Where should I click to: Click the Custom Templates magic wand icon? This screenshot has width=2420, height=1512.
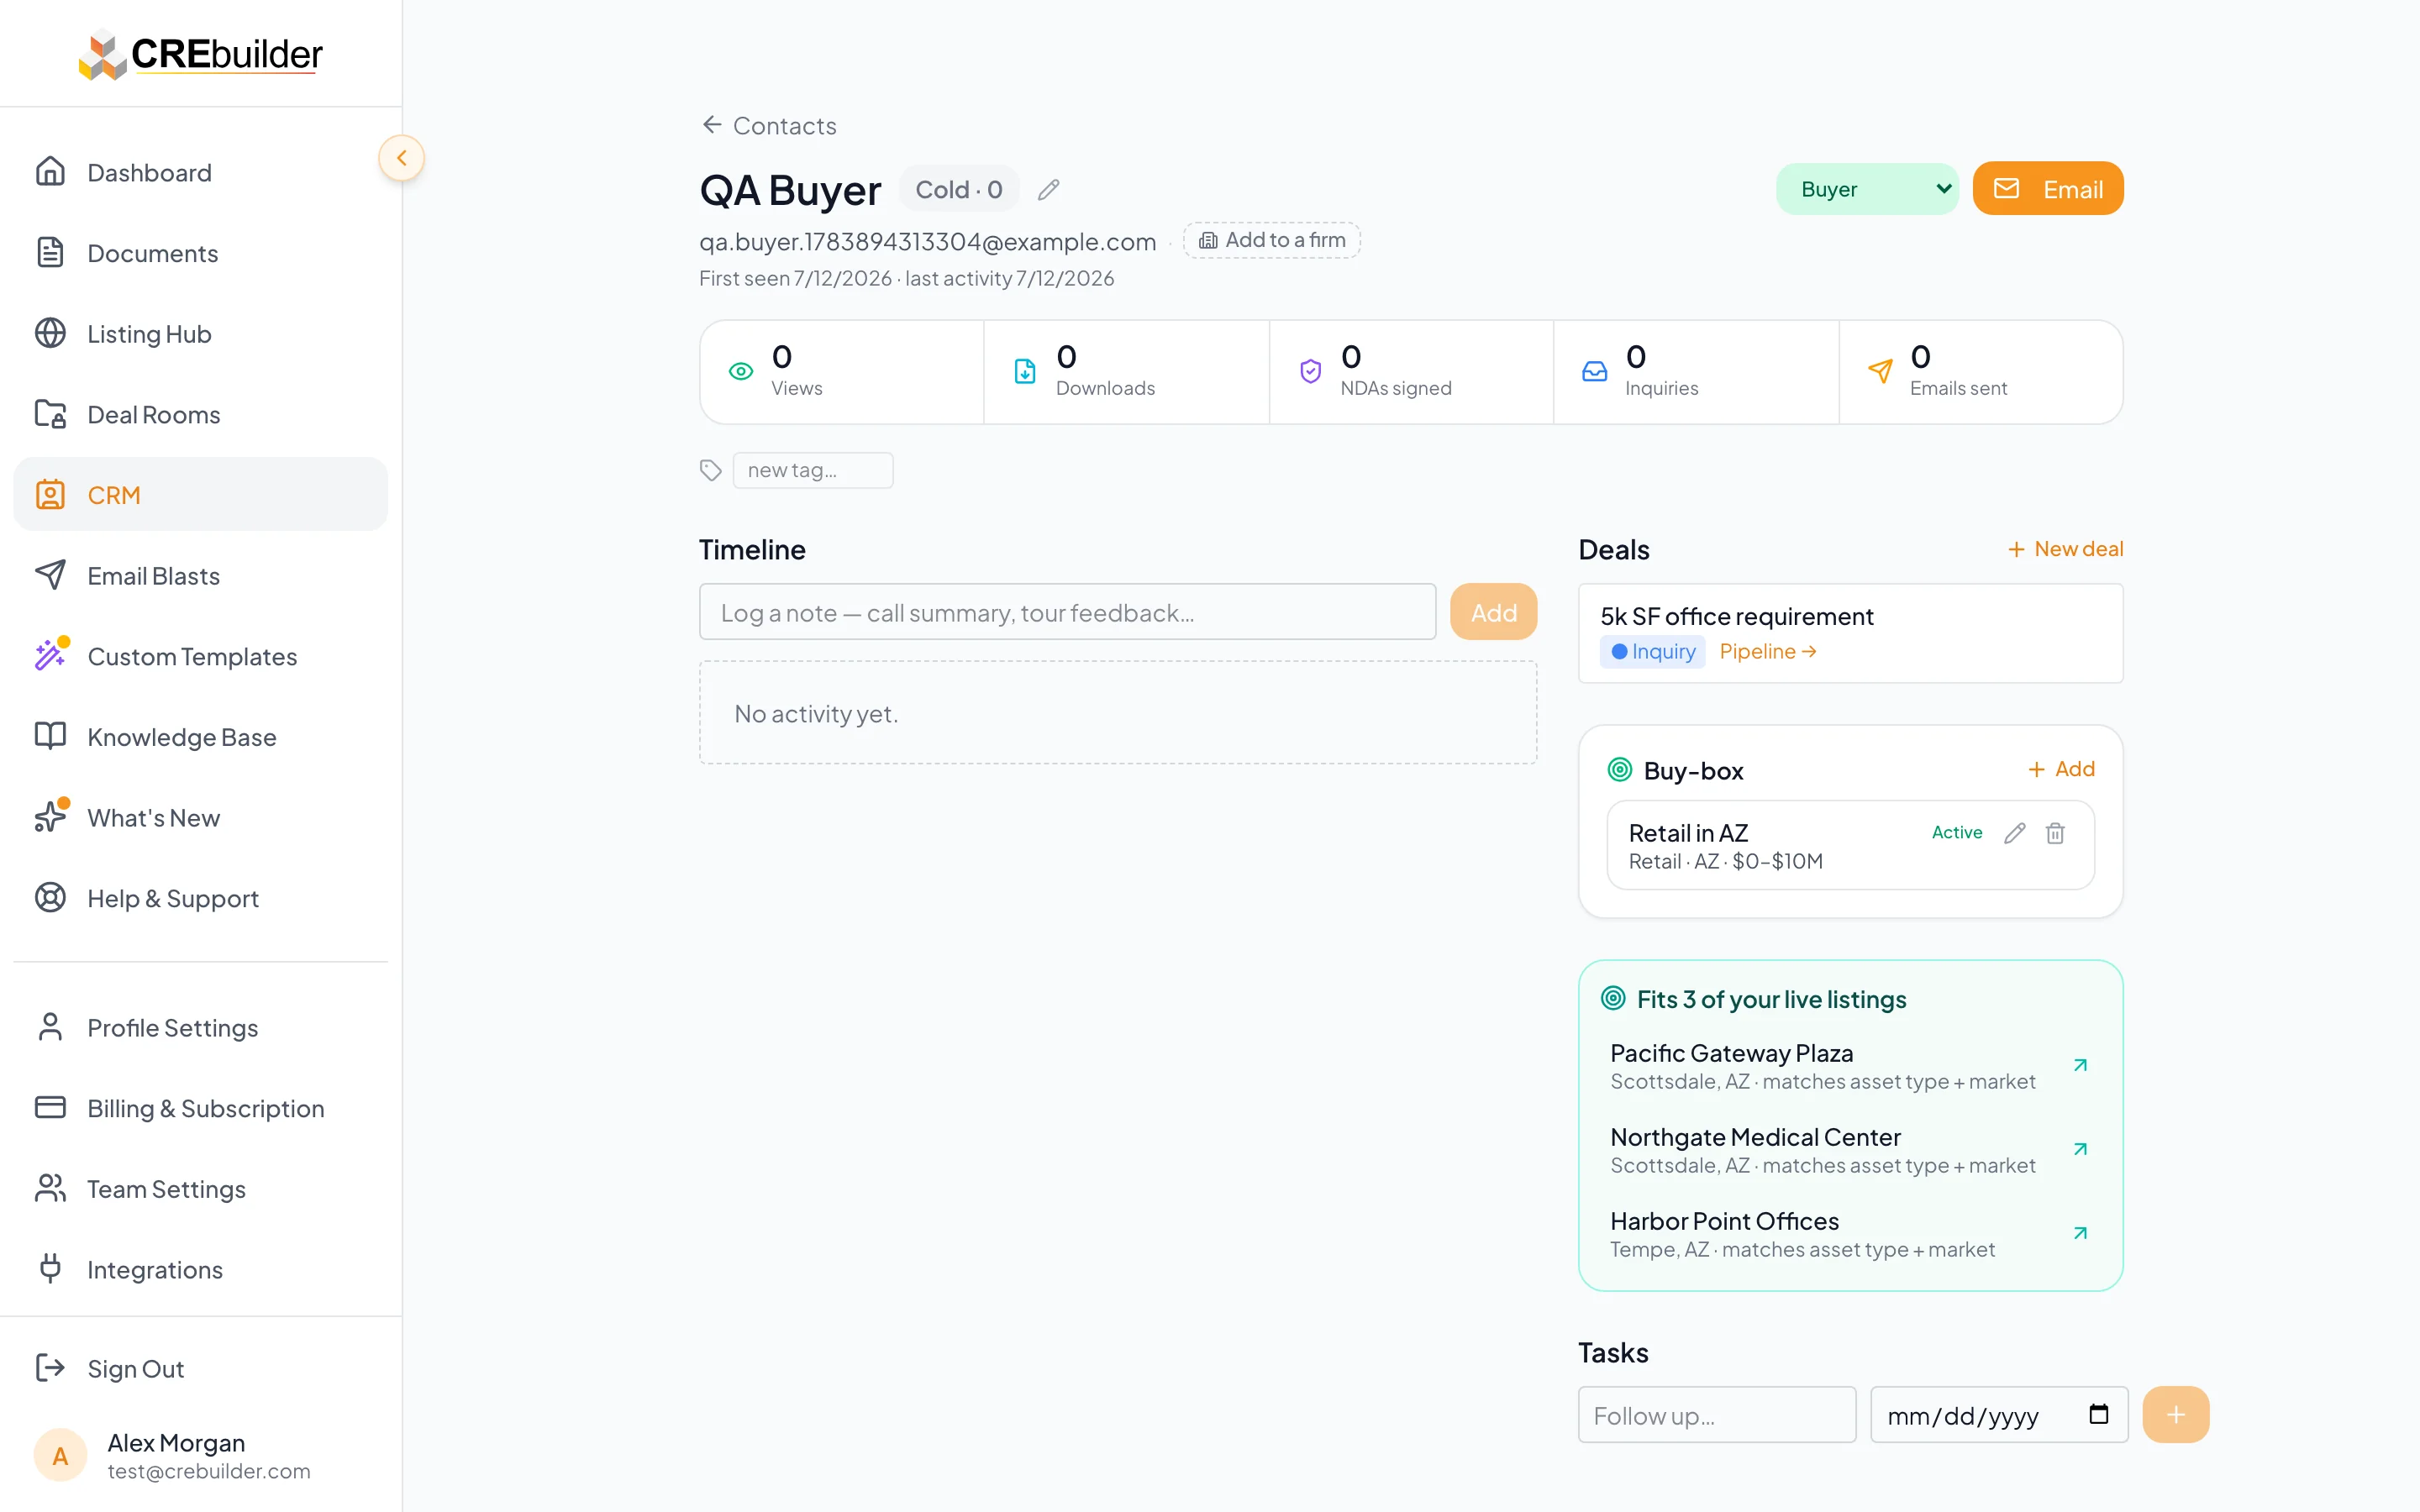pos(50,655)
